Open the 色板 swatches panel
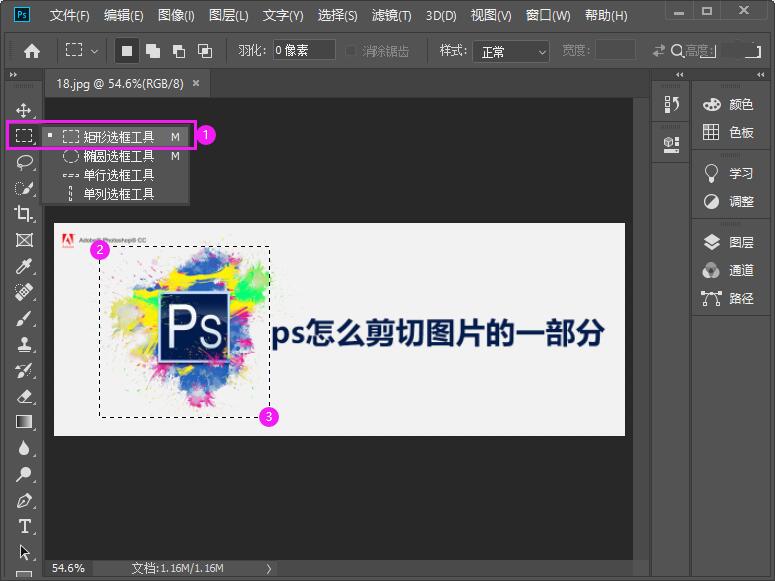This screenshot has width=775, height=581. (x=728, y=132)
